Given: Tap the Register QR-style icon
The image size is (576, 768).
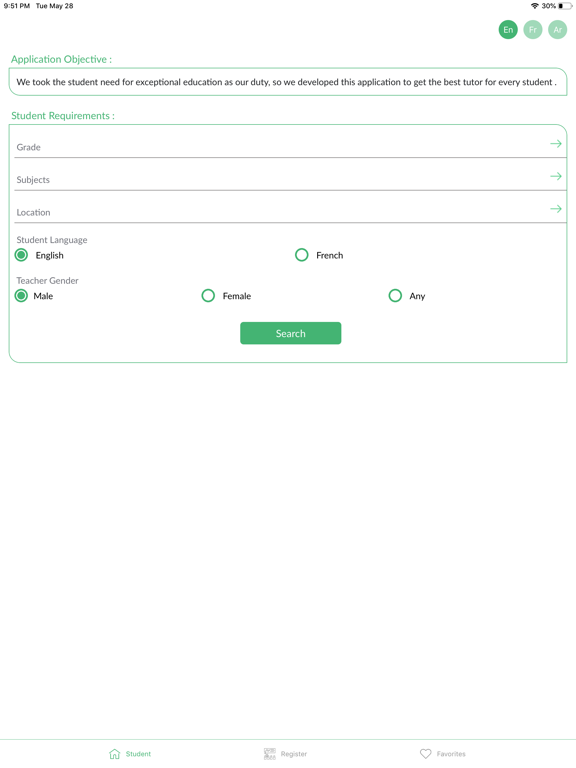Looking at the screenshot, I should point(270,754).
